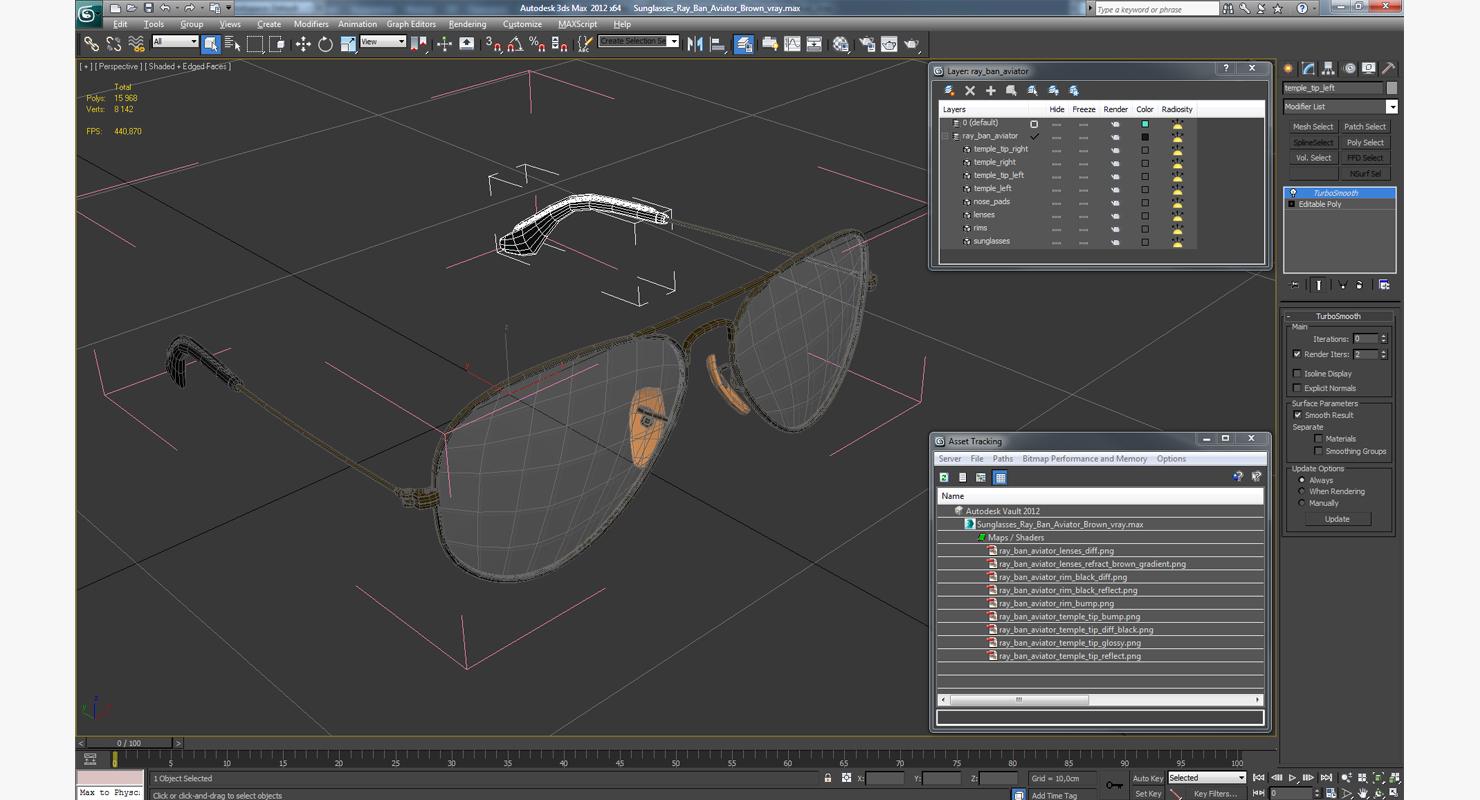
Task: Open the Modifier List dropdown
Action: pos(1391,107)
